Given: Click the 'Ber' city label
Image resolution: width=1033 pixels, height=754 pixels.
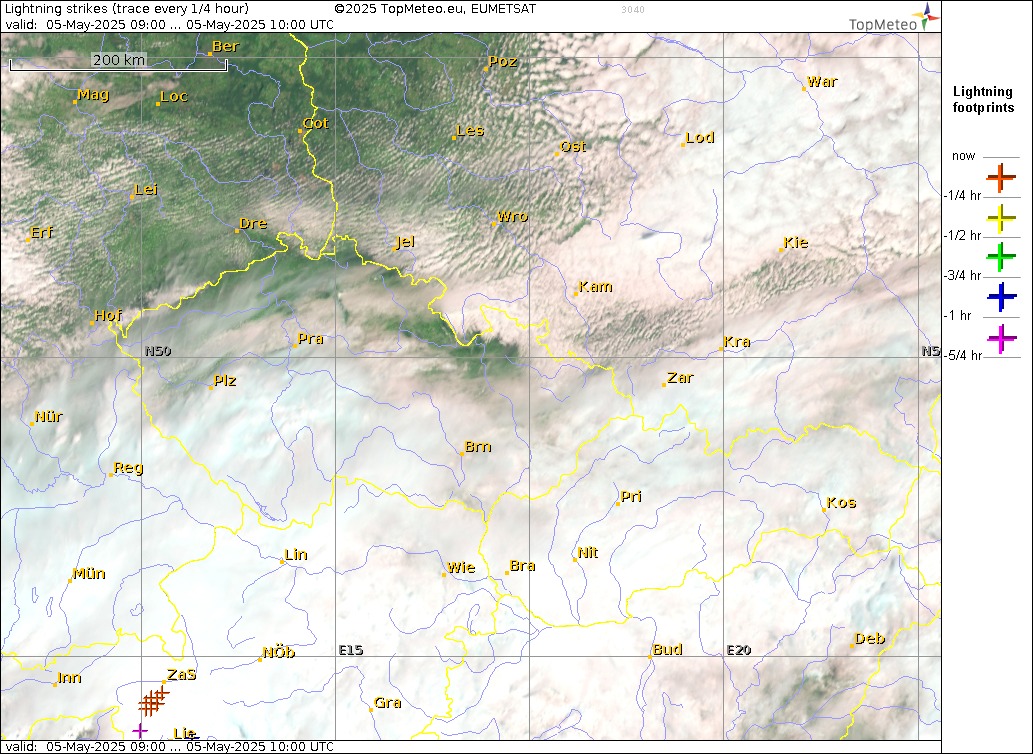Looking at the screenshot, I should tap(225, 46).
